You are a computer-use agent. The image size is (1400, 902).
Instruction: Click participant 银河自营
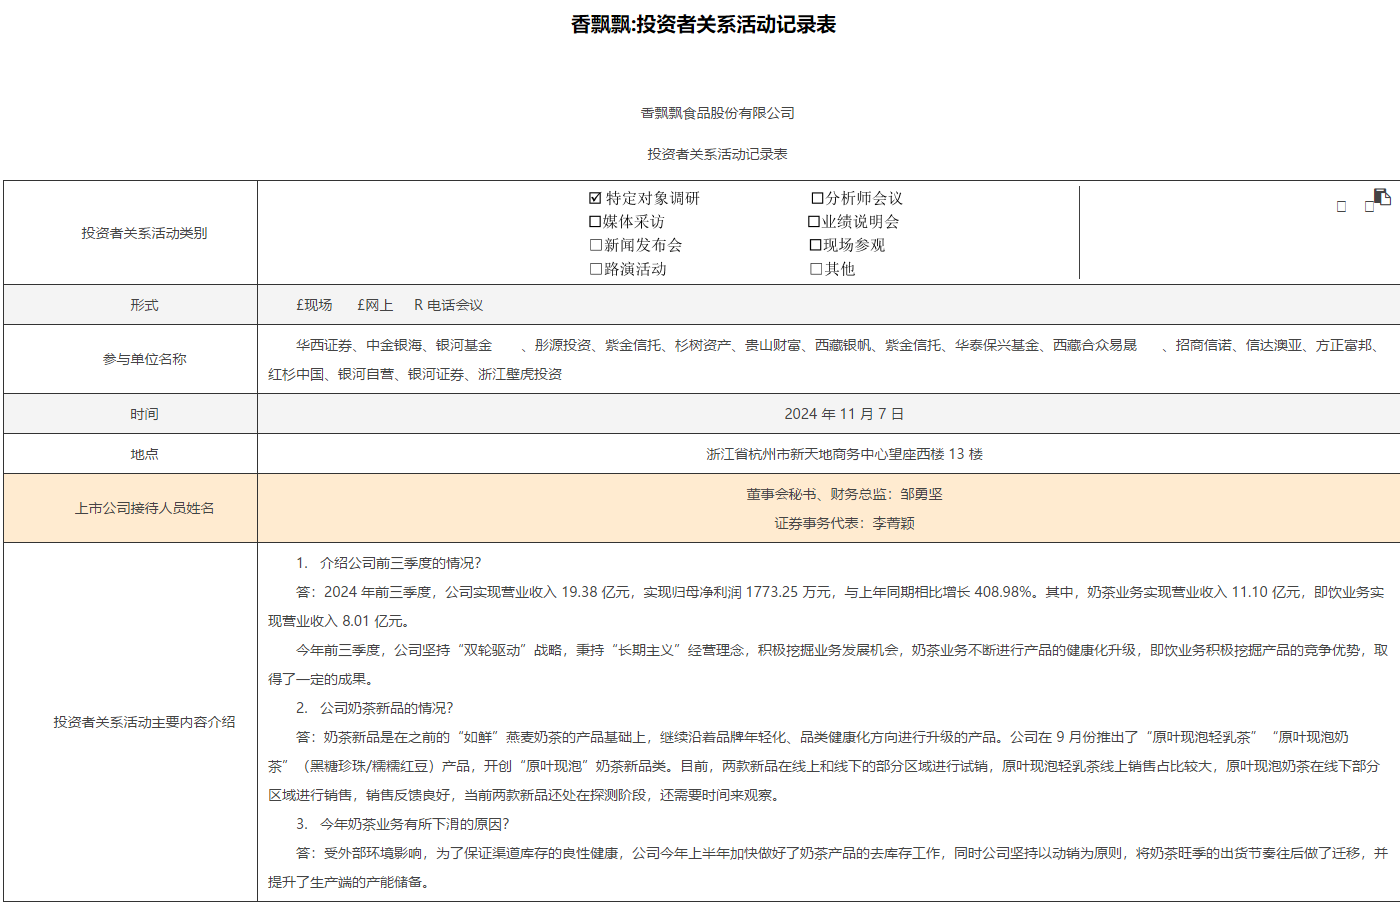coord(366,374)
